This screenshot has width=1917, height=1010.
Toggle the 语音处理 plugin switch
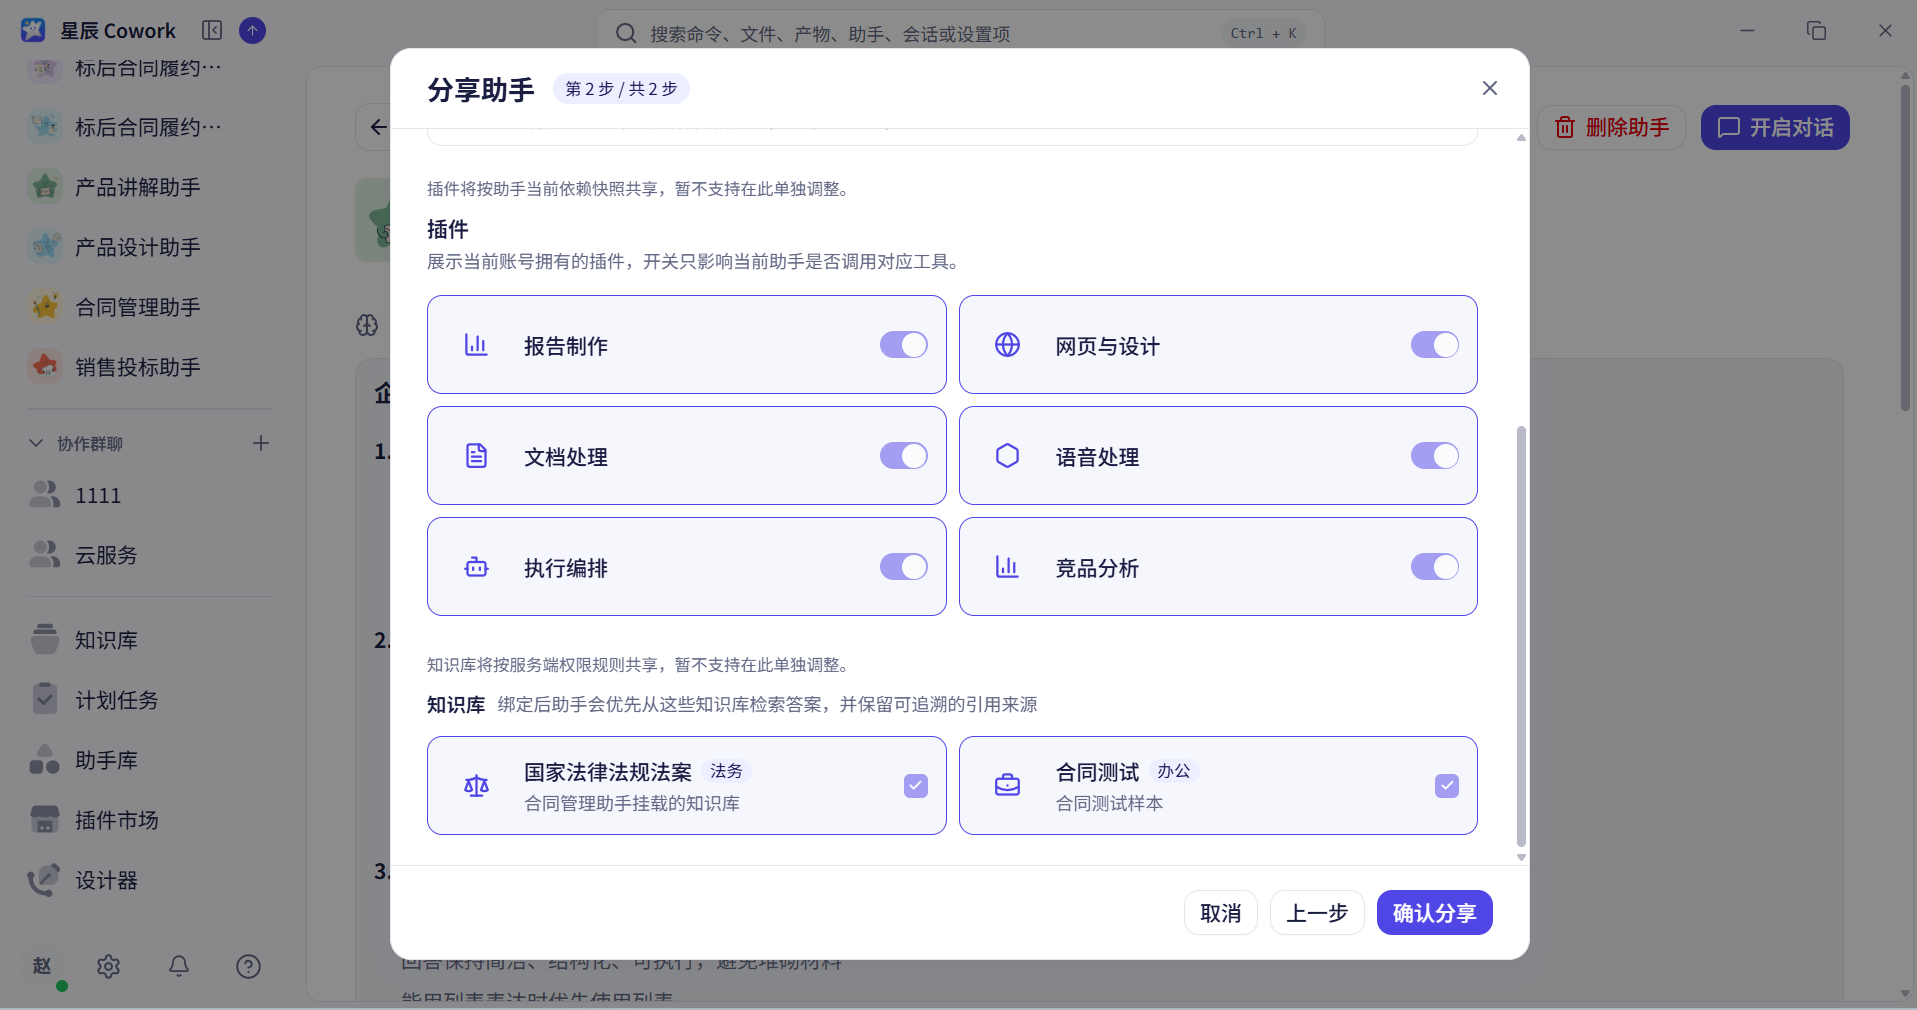pyautogui.click(x=1434, y=456)
